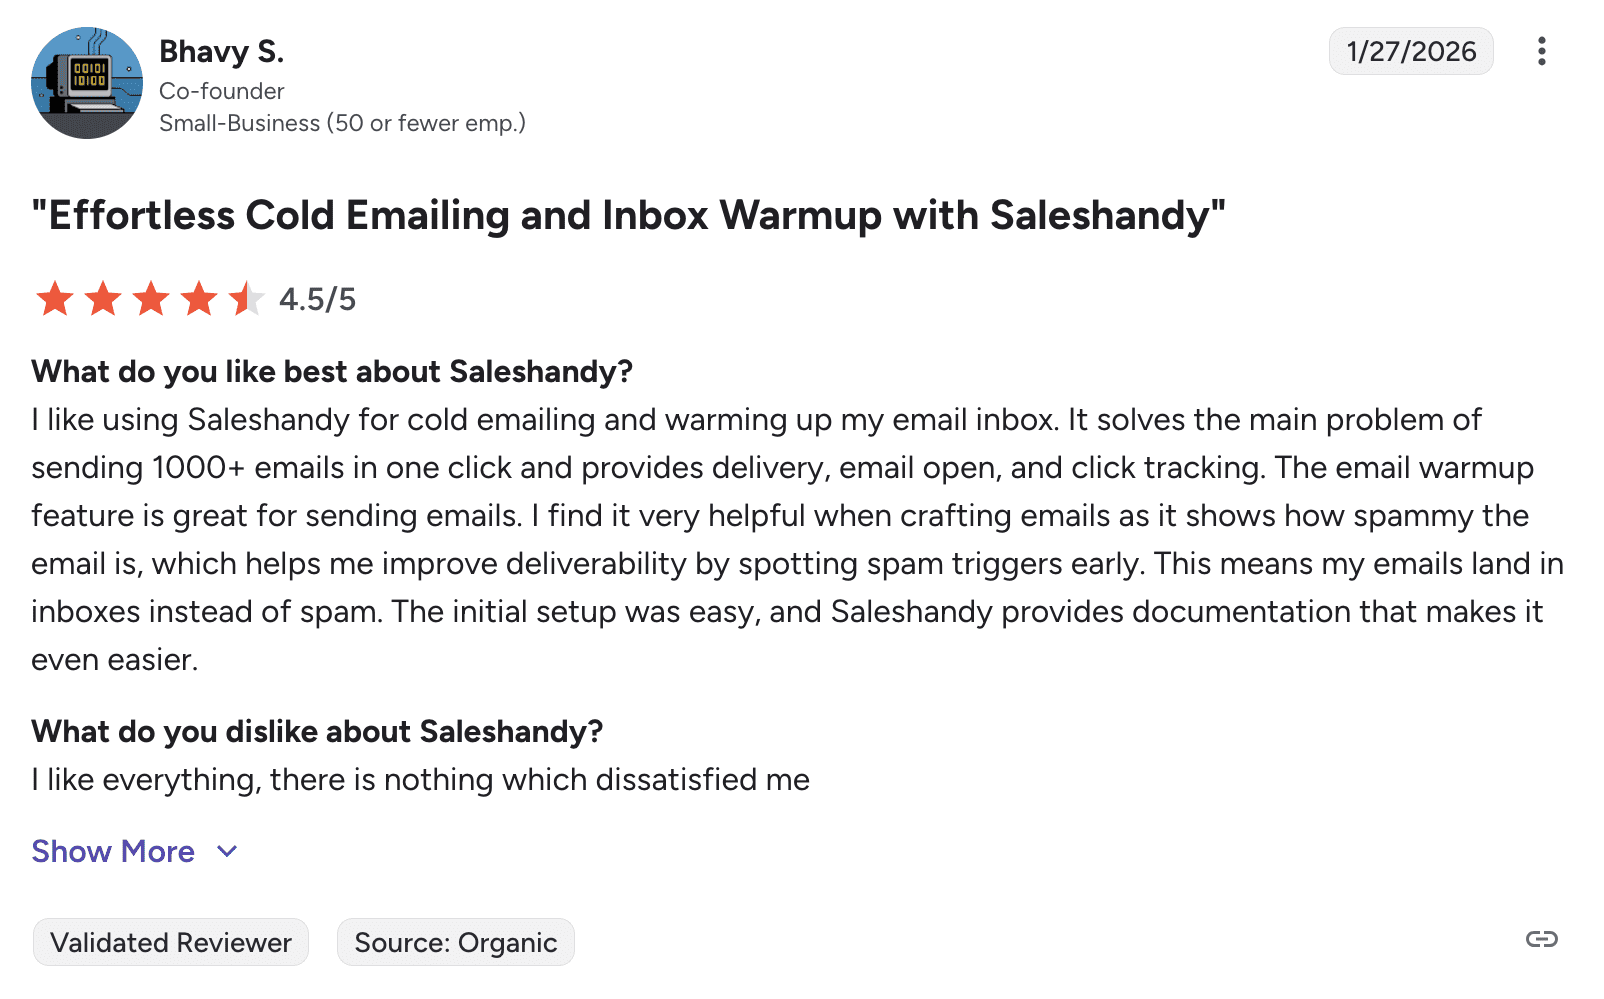This screenshot has width=1604, height=999.
Task: Click the fourth rating star
Action: (x=199, y=299)
